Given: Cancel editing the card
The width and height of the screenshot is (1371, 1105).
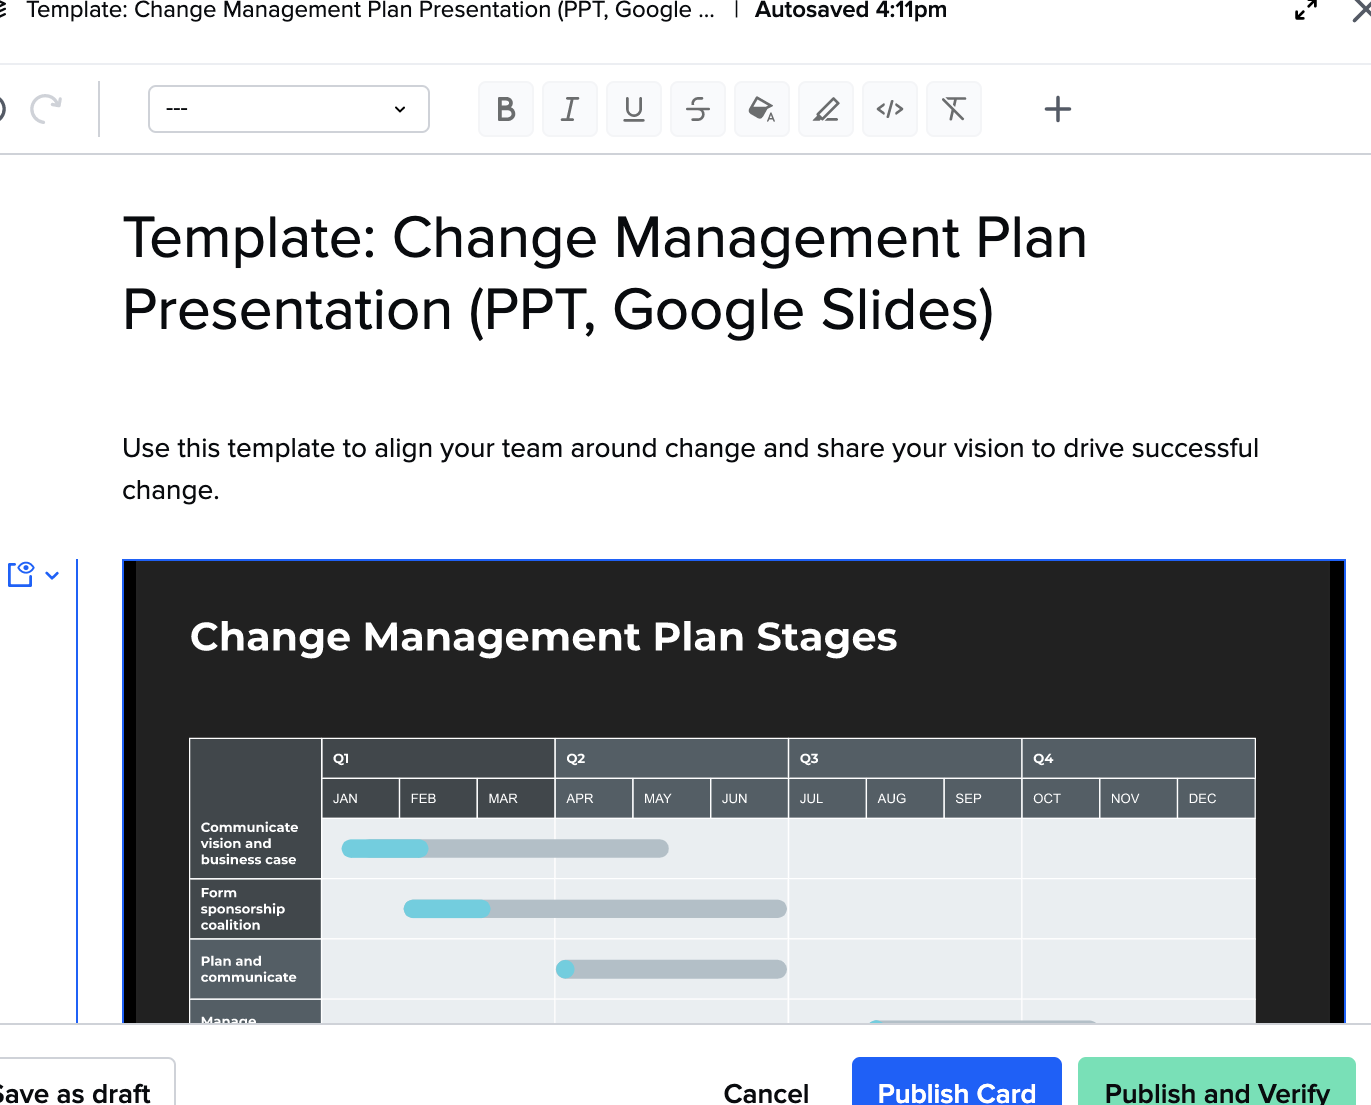Looking at the screenshot, I should 766,1092.
